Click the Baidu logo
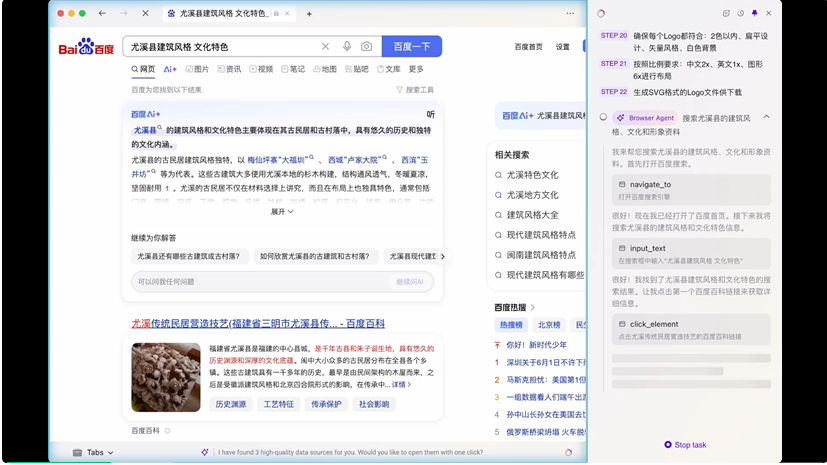 pos(86,46)
